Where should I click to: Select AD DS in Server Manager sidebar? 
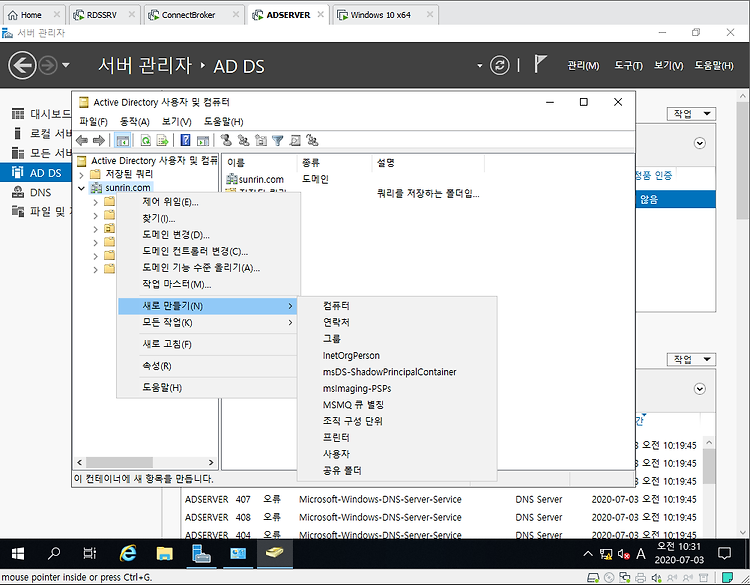click(x=36, y=173)
